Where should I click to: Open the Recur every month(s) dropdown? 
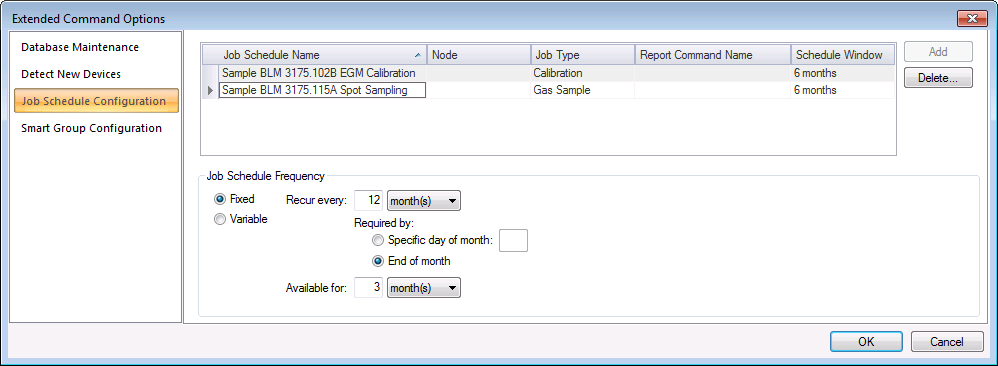(423, 201)
